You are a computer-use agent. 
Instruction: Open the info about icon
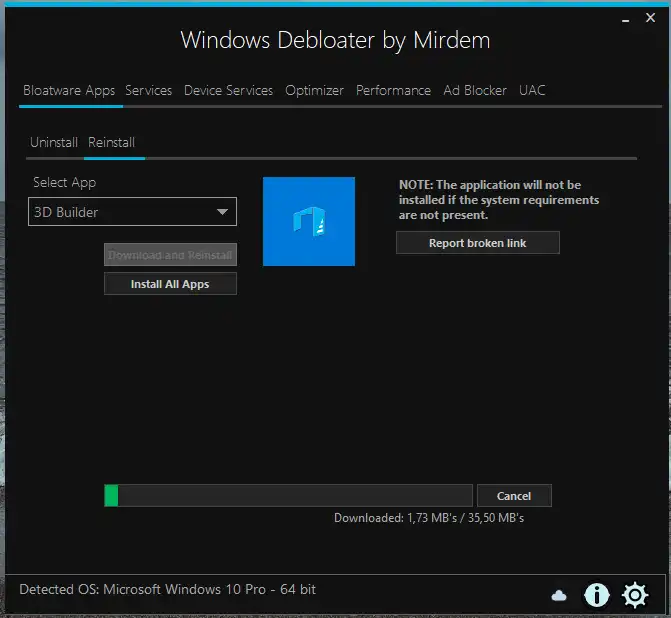pos(597,595)
